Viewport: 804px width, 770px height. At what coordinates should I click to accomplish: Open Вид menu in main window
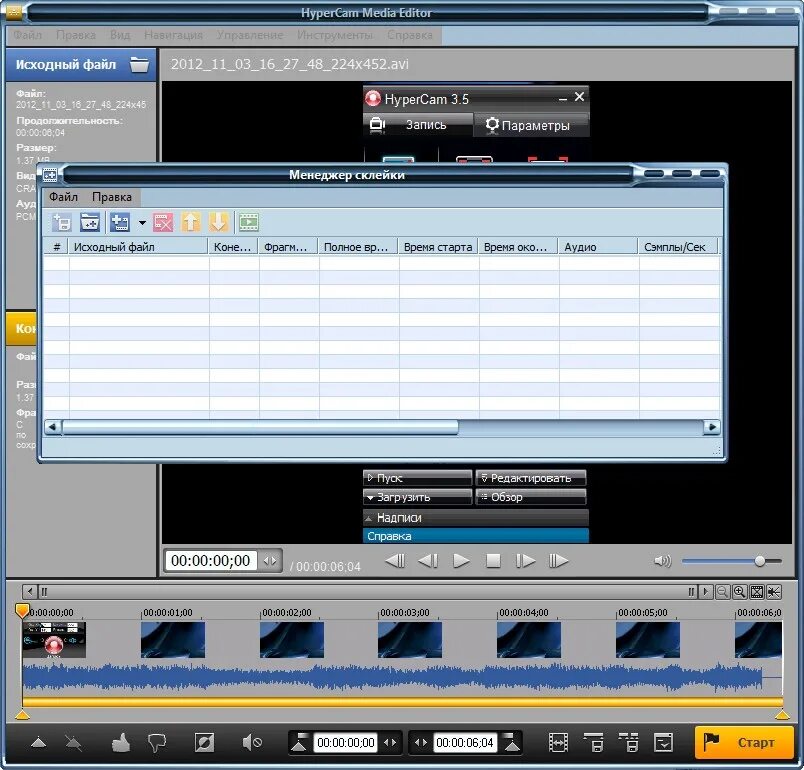120,35
